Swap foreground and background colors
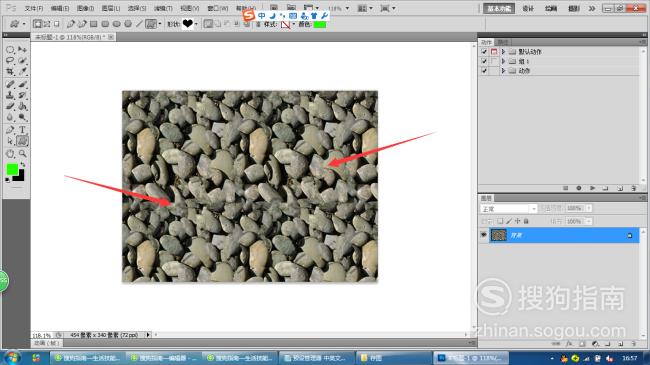The height and width of the screenshot is (365, 650). pyautogui.click(x=23, y=165)
